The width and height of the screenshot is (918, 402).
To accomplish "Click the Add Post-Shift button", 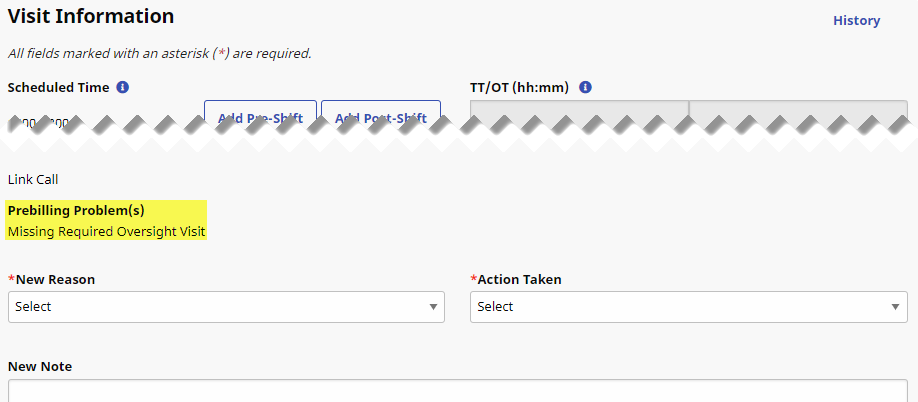I will 381,113.
